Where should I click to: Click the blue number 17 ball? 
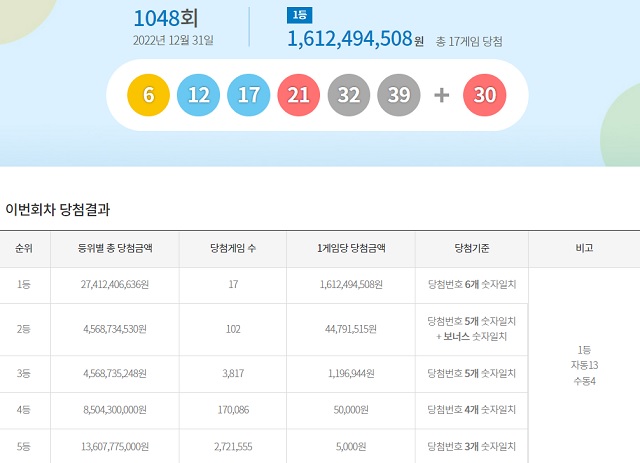click(249, 95)
